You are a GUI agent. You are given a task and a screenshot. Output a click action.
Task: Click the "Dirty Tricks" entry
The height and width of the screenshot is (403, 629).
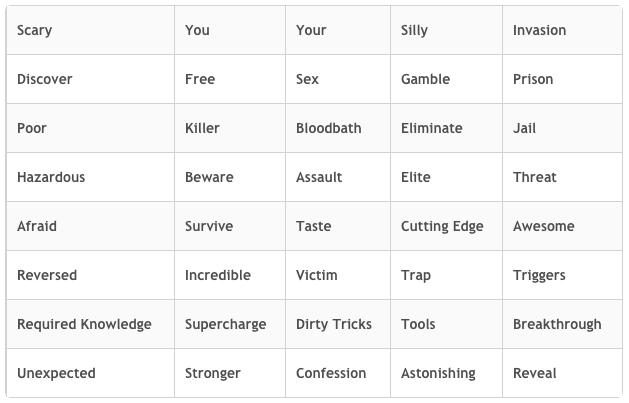pos(333,324)
